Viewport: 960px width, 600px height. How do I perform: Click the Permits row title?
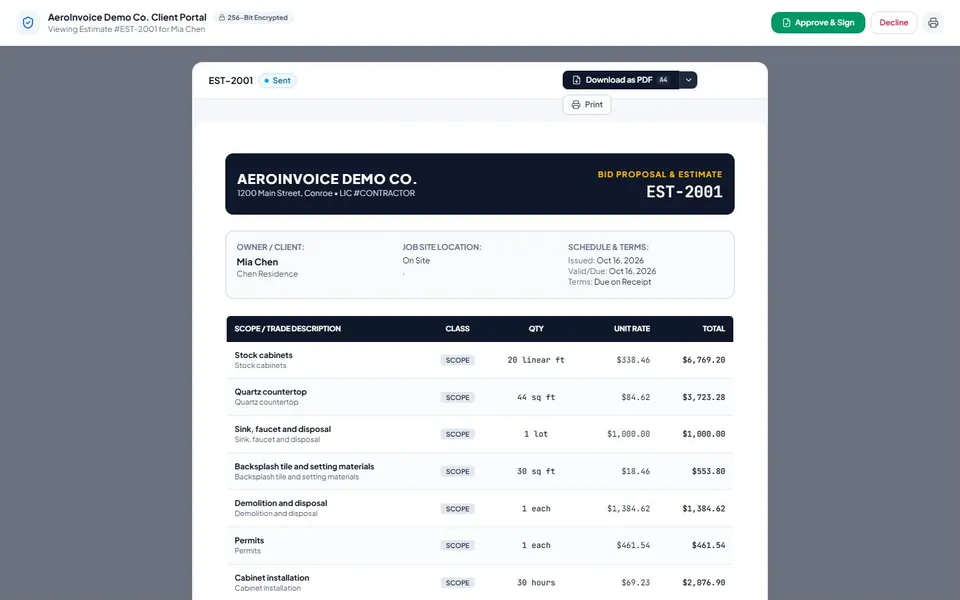(x=249, y=541)
